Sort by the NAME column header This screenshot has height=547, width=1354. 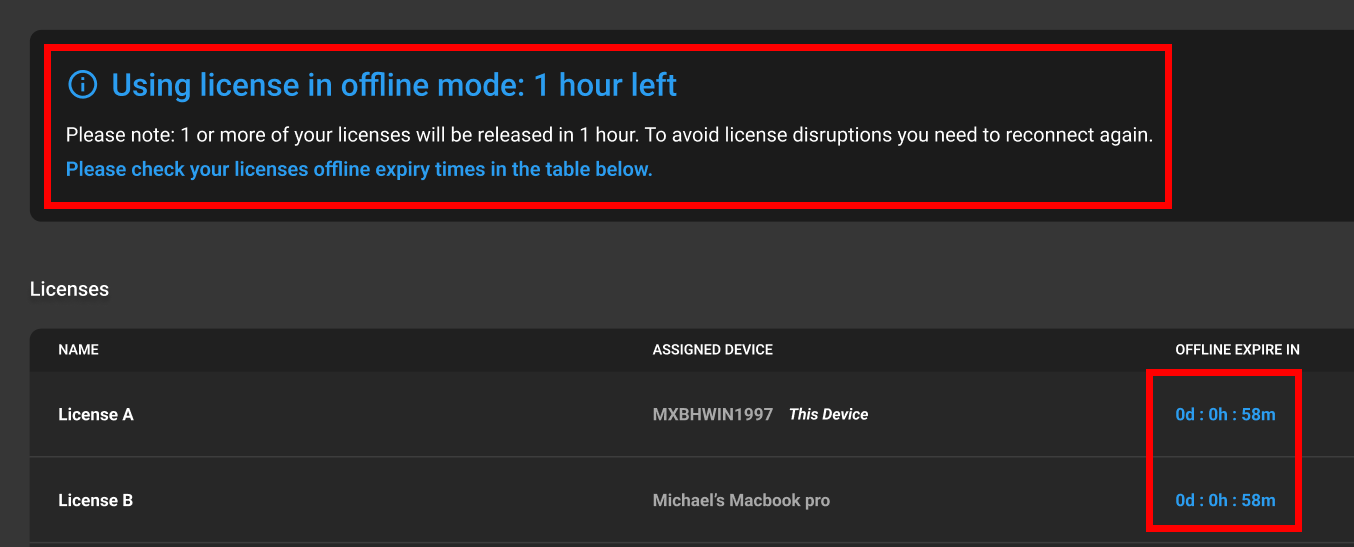(x=78, y=350)
